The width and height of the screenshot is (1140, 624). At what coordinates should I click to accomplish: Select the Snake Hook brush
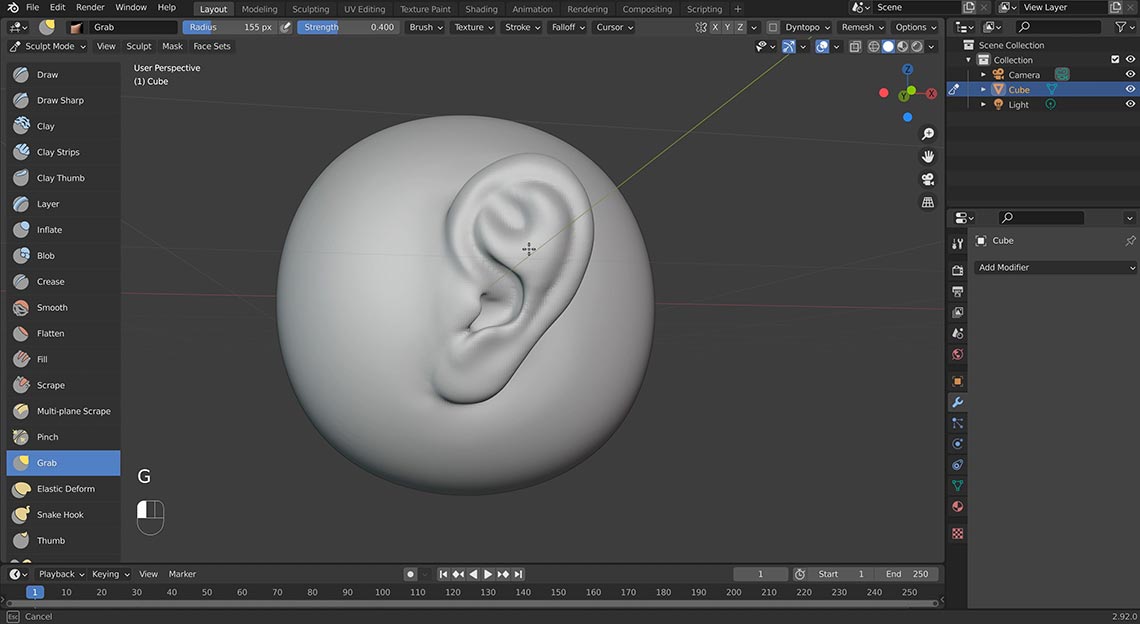pyautogui.click(x=63, y=515)
